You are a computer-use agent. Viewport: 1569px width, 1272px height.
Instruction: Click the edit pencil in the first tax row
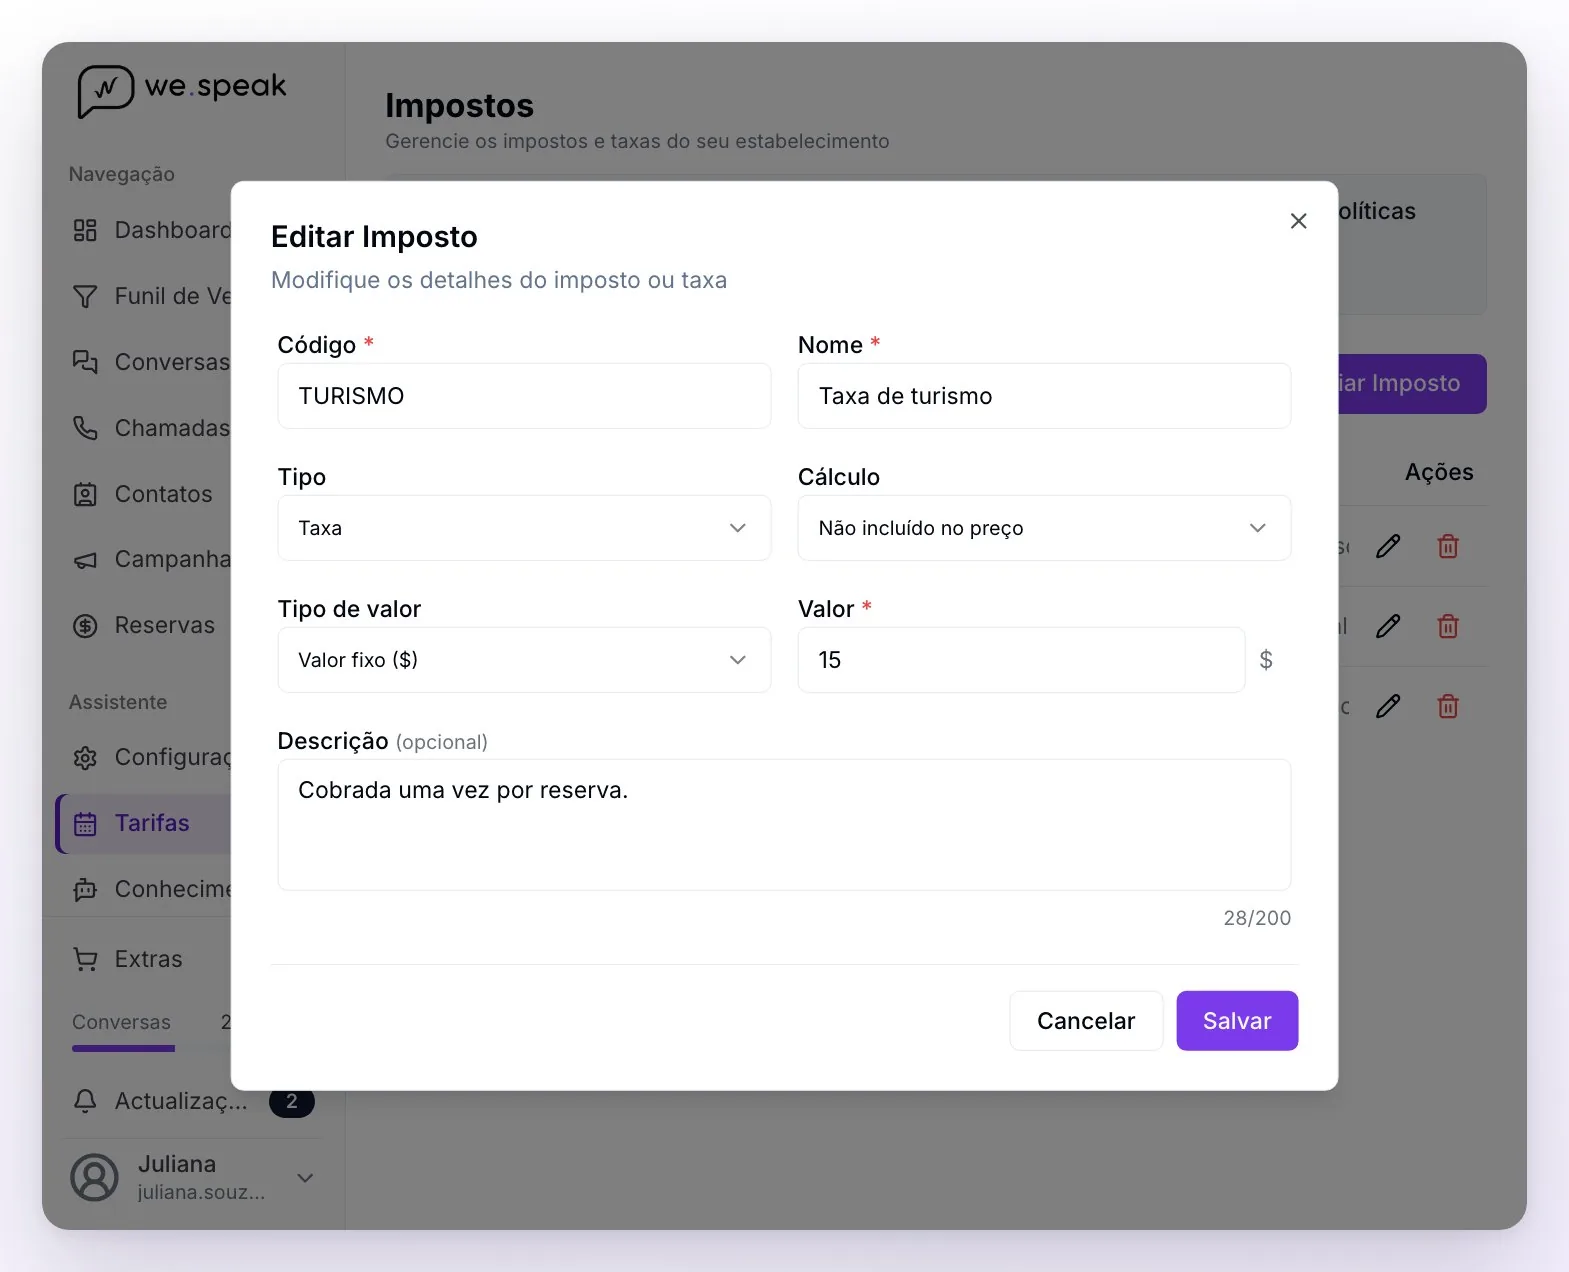point(1388,546)
